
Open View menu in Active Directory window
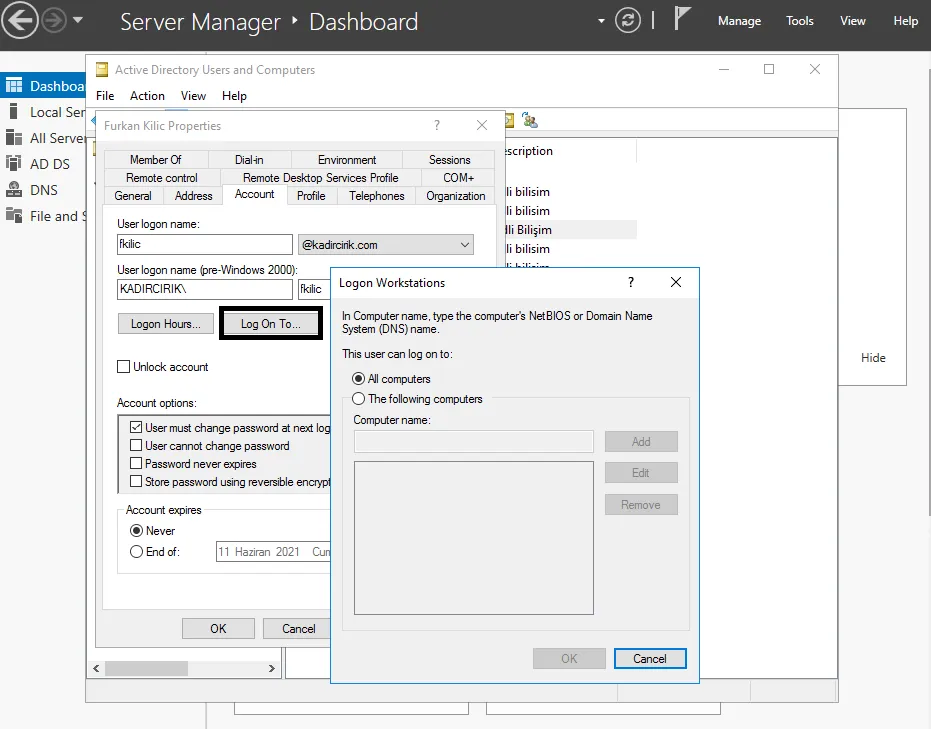(193, 96)
